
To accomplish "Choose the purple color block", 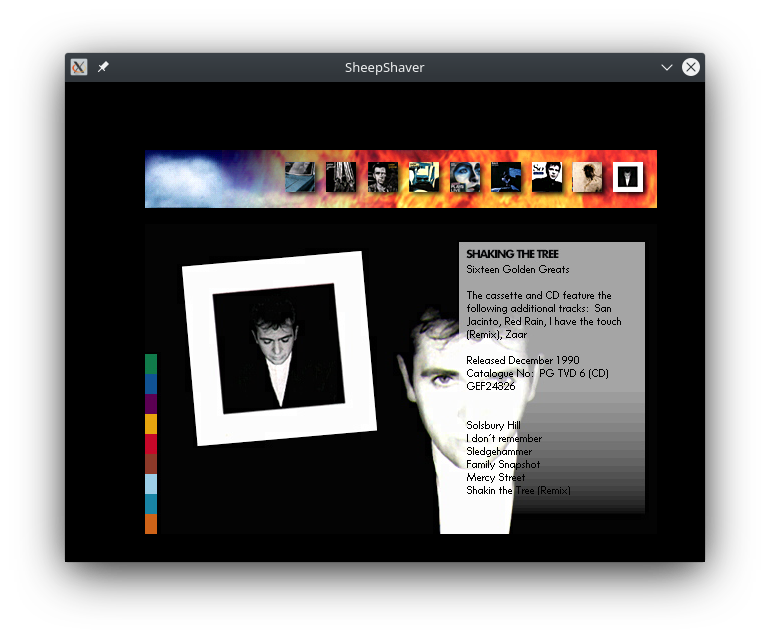I will point(151,404).
